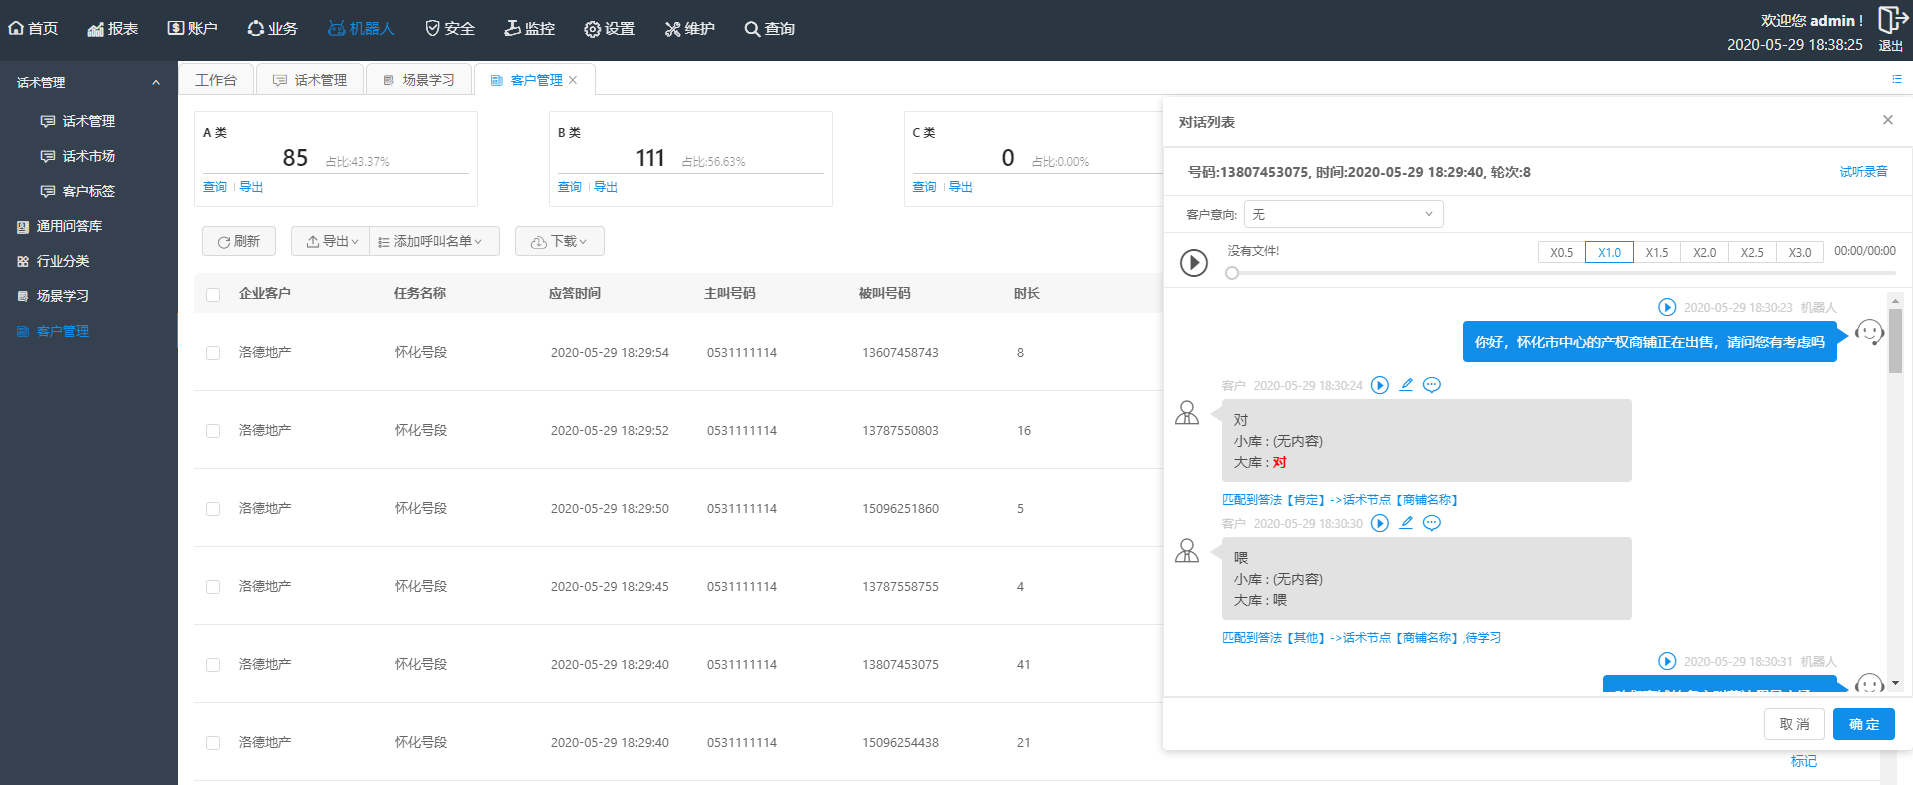
Task: Switch to the 场景学习 tab
Action: click(420, 80)
